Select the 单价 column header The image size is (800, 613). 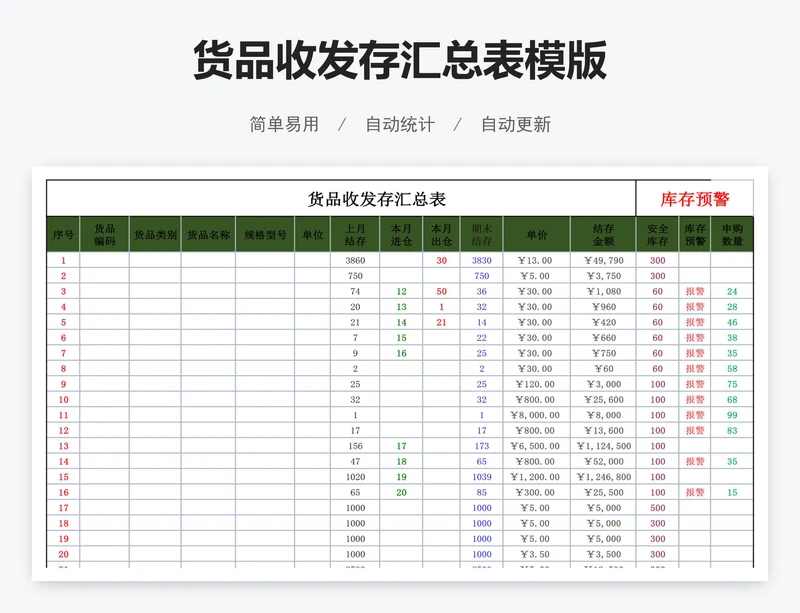[x=537, y=234]
